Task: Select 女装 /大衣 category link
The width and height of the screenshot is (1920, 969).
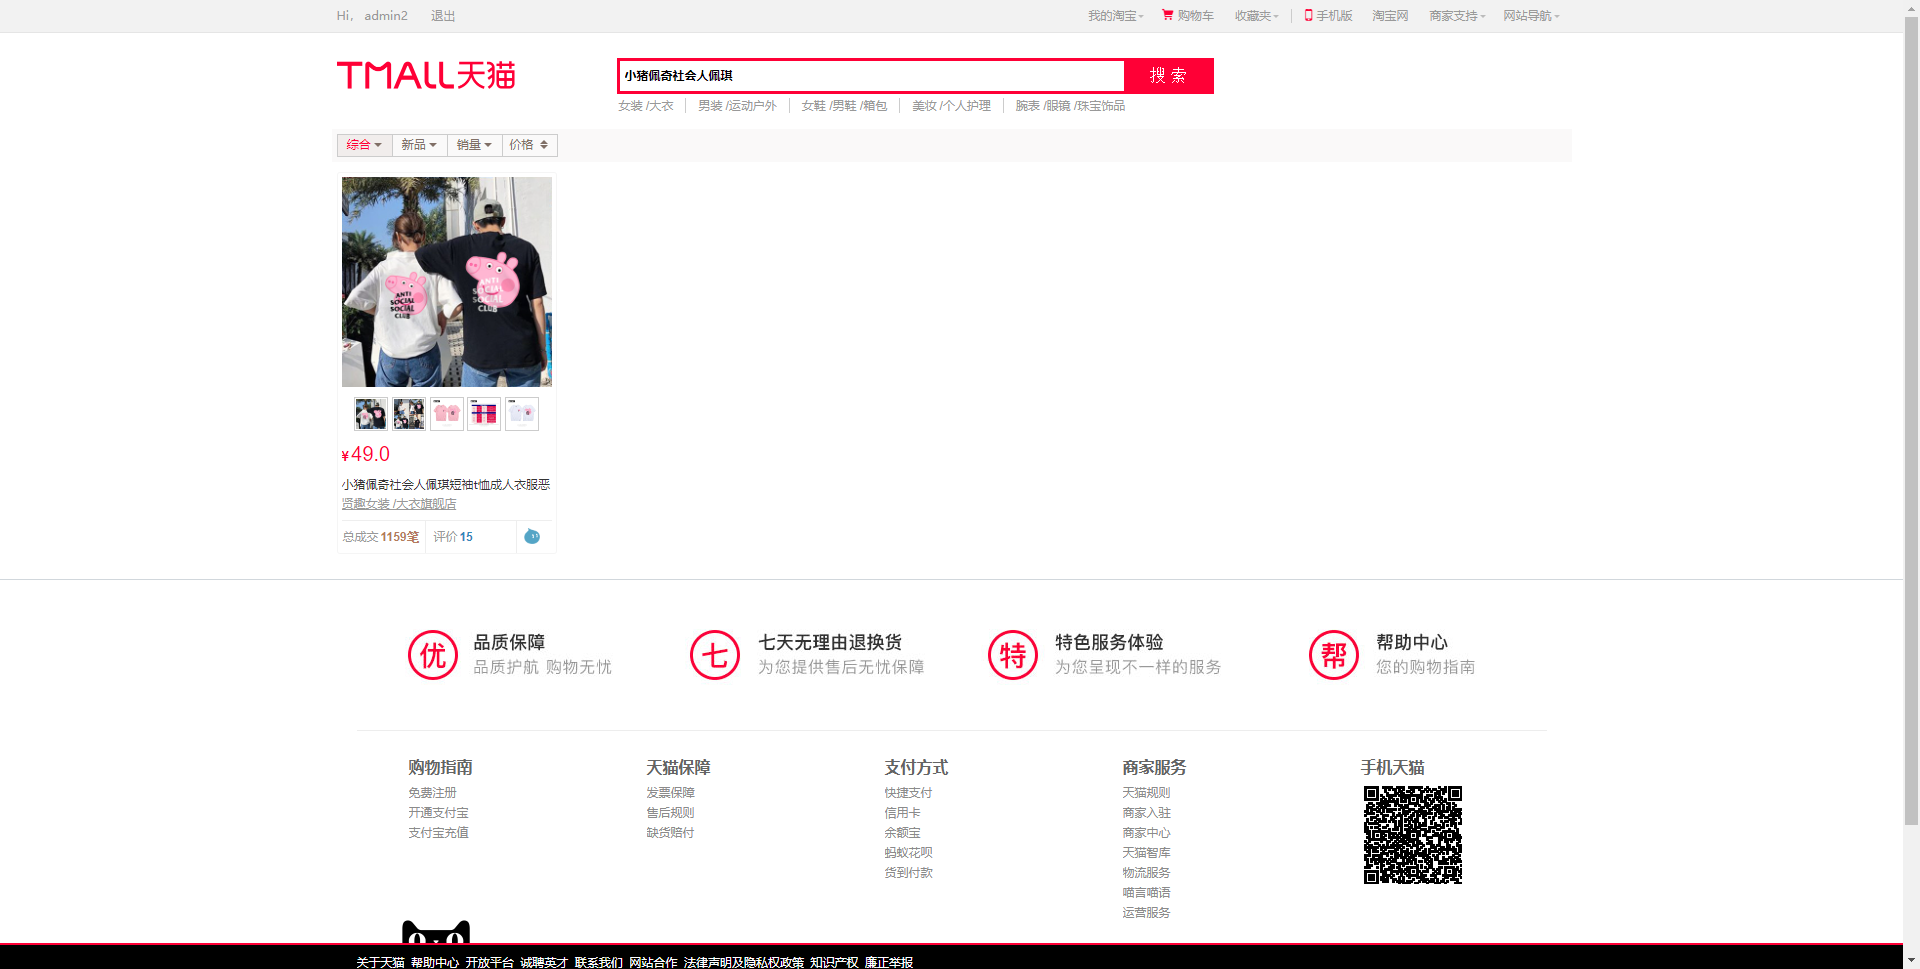Action: [x=646, y=106]
